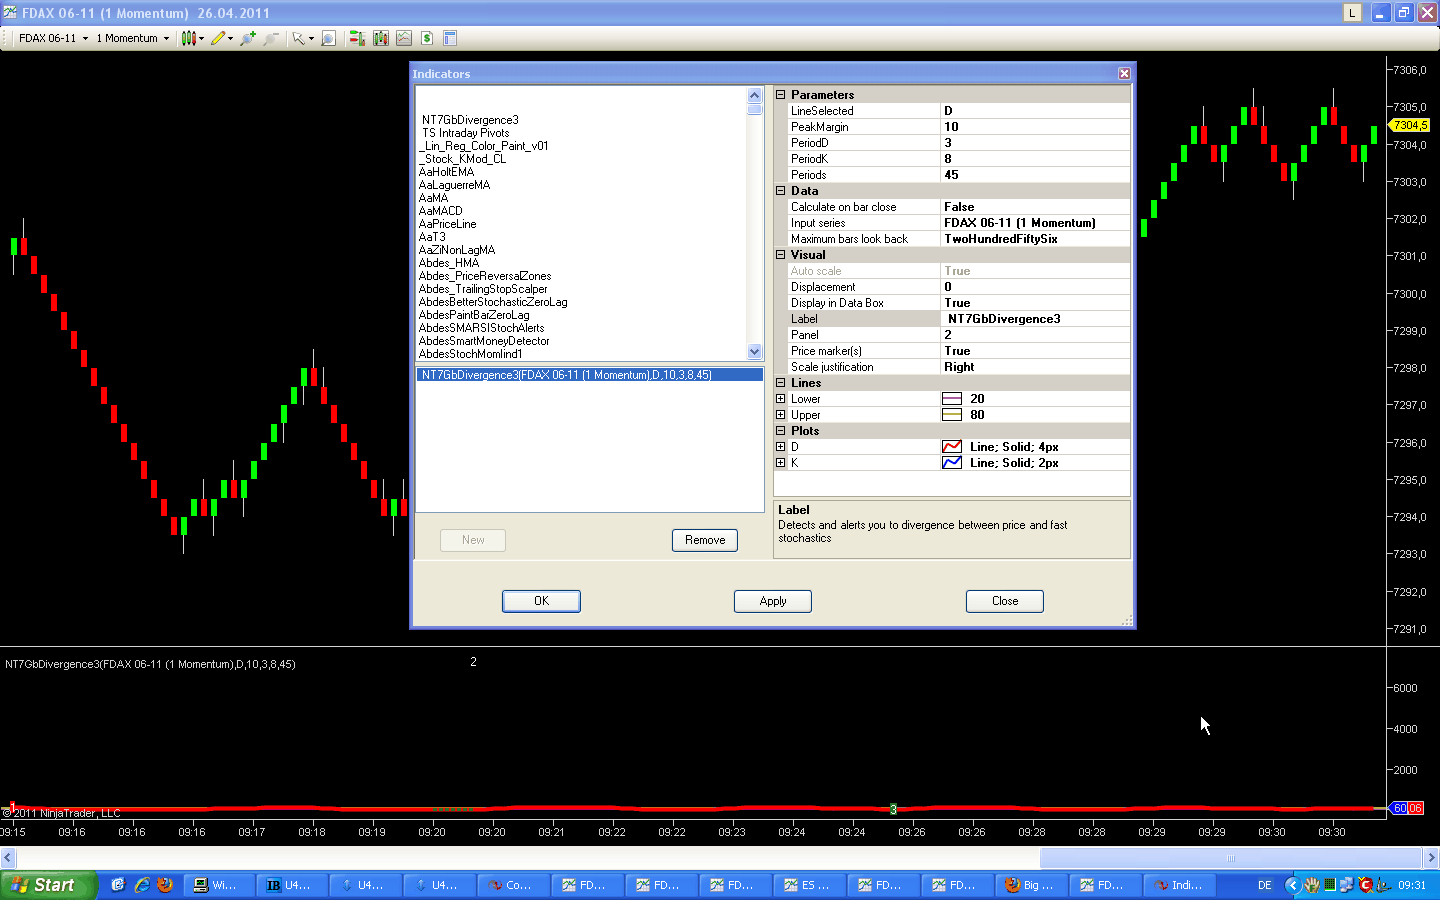Switch to the 'Indi...' taskbar window
This screenshot has height=900, width=1440.
[1180, 885]
